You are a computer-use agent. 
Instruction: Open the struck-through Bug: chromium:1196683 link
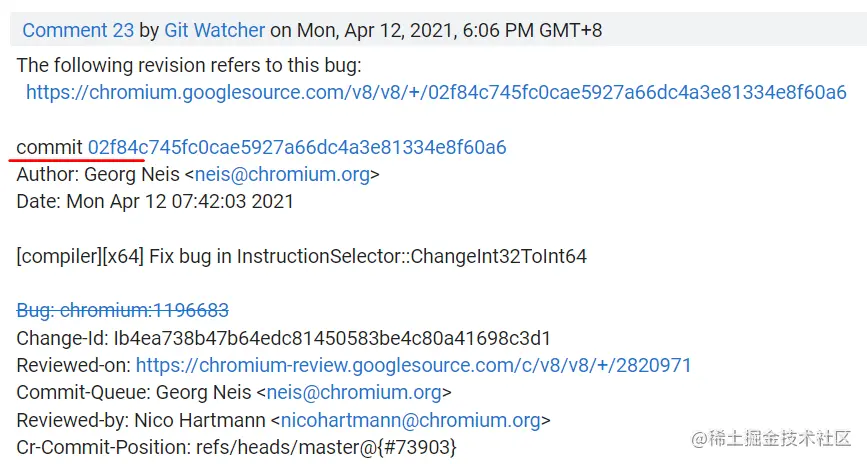click(x=123, y=310)
